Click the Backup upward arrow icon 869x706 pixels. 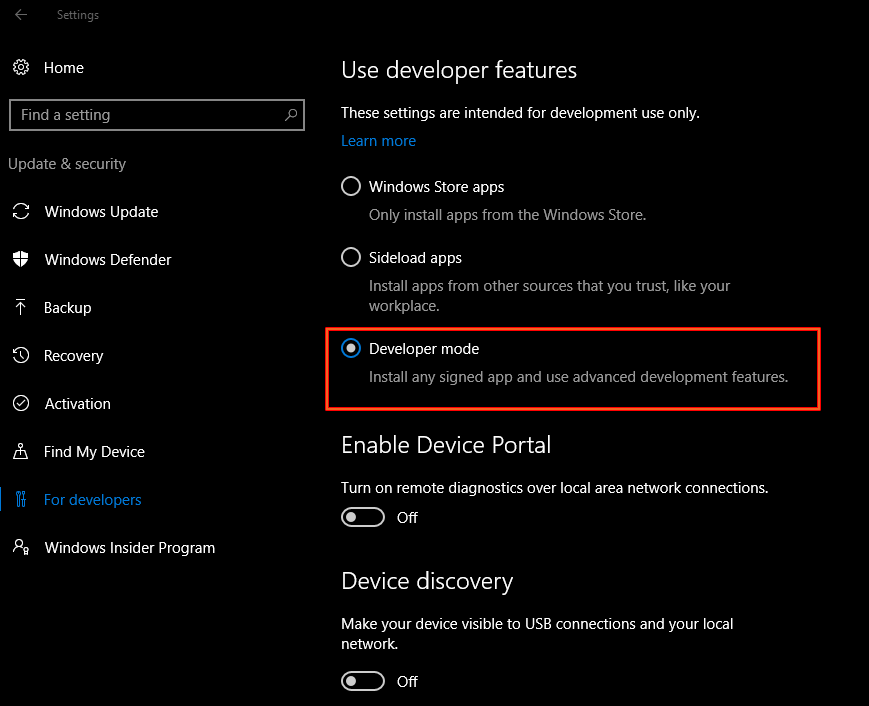point(21,308)
